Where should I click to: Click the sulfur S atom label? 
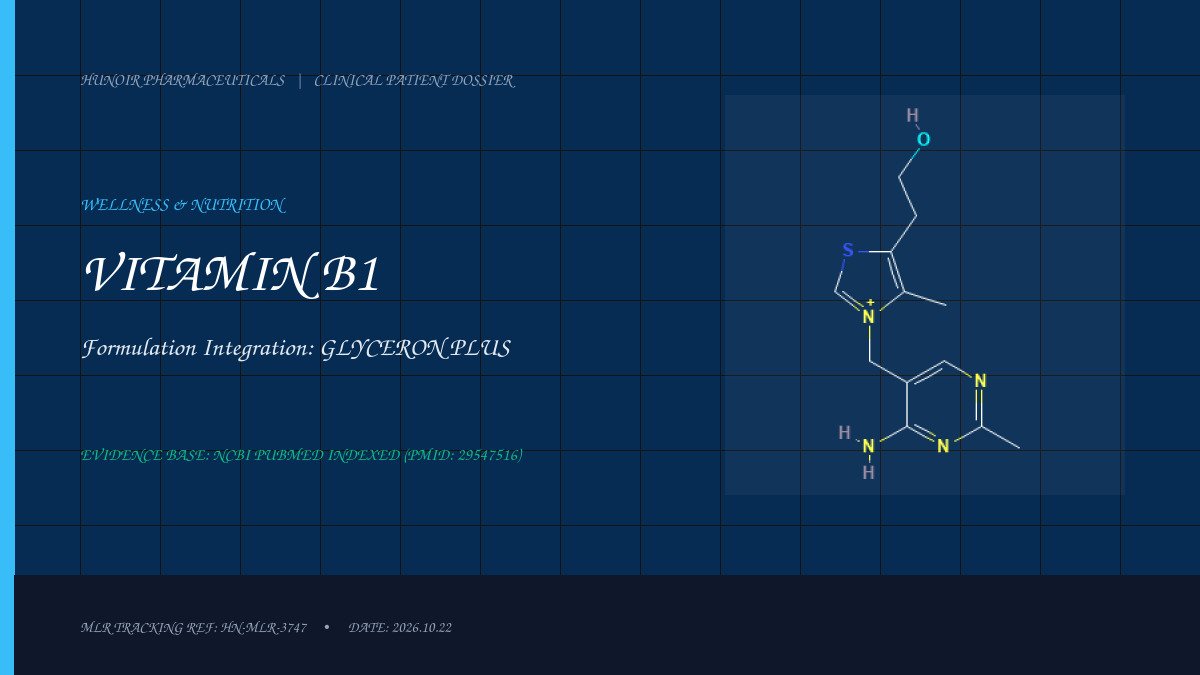(848, 250)
